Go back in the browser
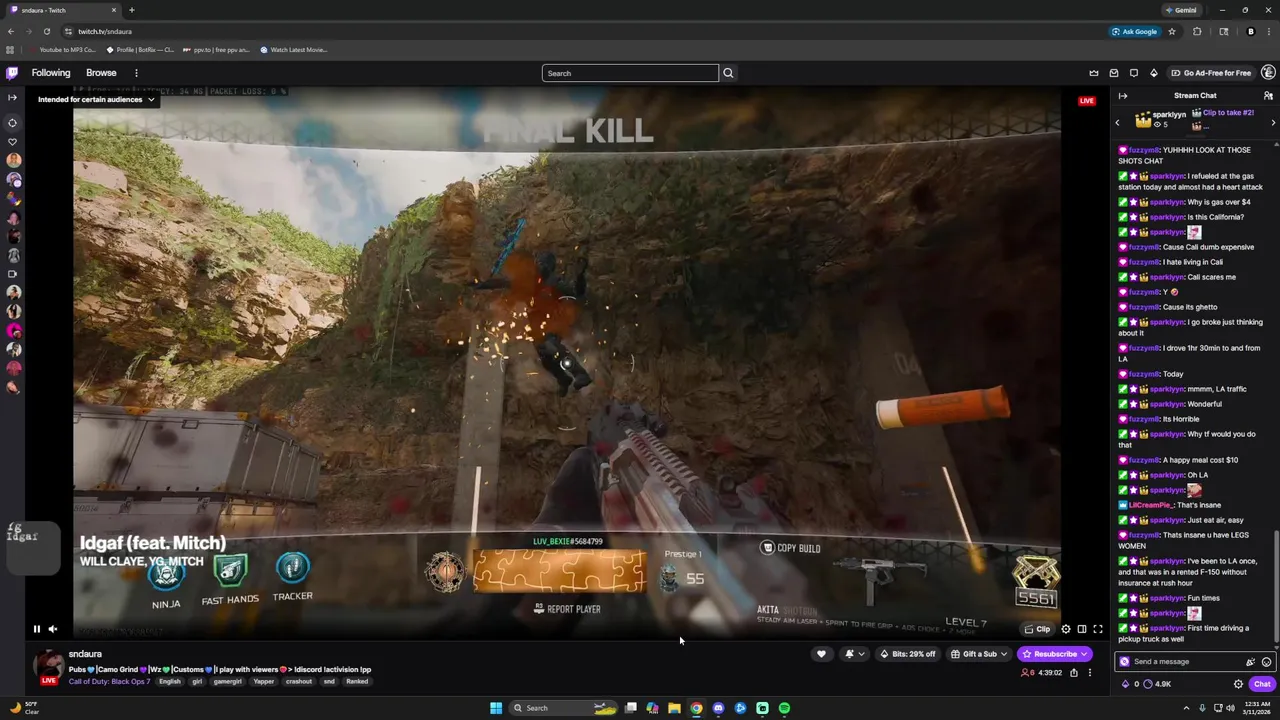 point(11,31)
